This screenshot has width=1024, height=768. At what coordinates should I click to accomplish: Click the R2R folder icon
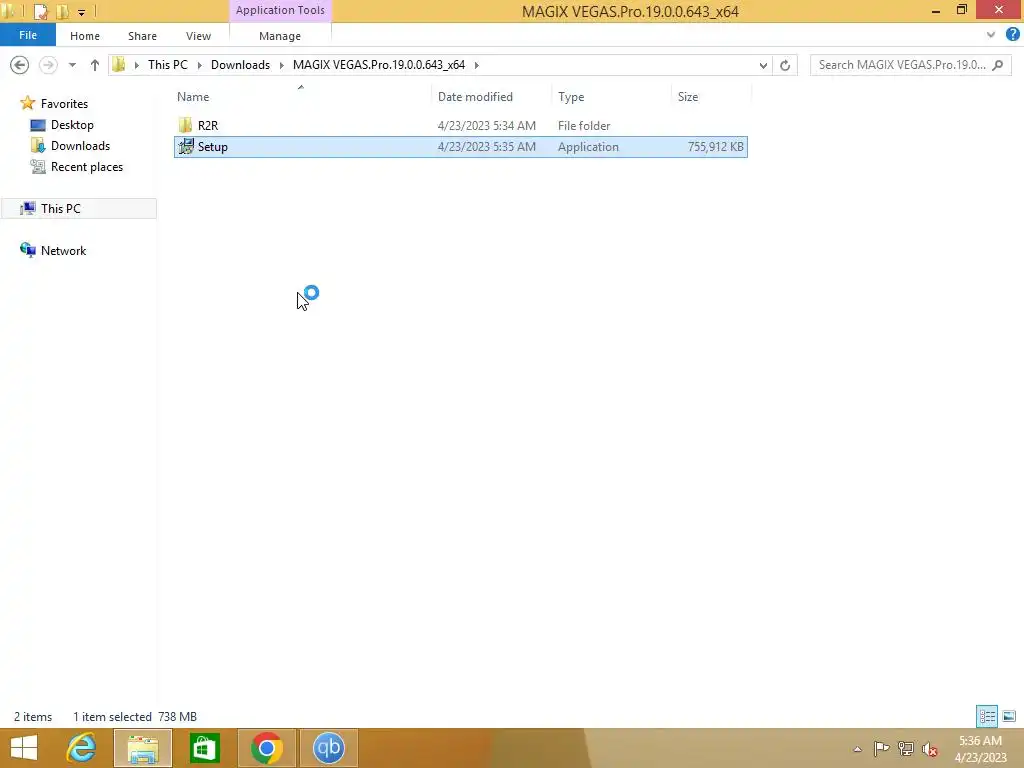[185, 125]
